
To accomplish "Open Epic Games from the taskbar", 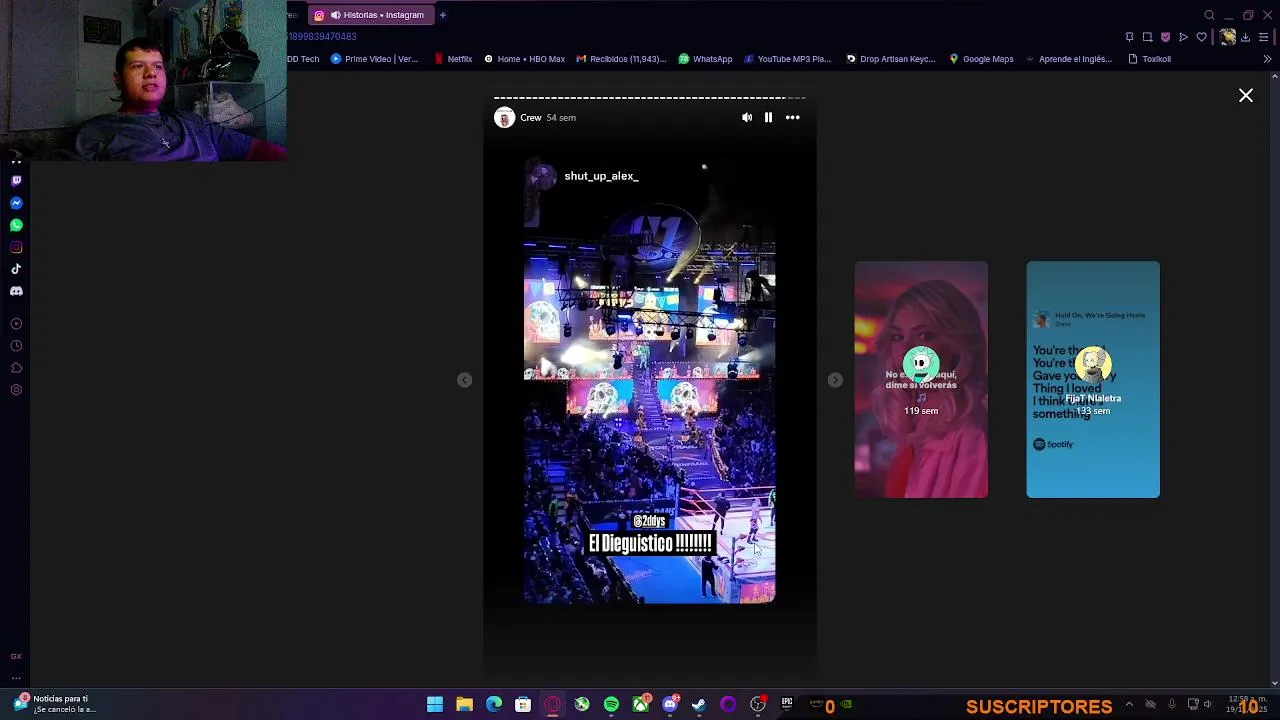I will (x=787, y=705).
